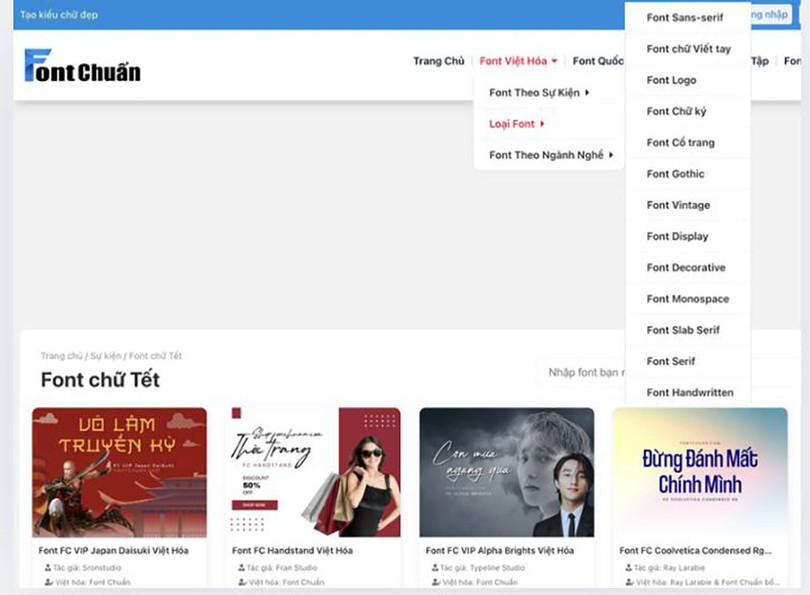The height and width of the screenshot is (595, 810).
Task: Expand the Loại Font submenu
Action: coord(516,124)
